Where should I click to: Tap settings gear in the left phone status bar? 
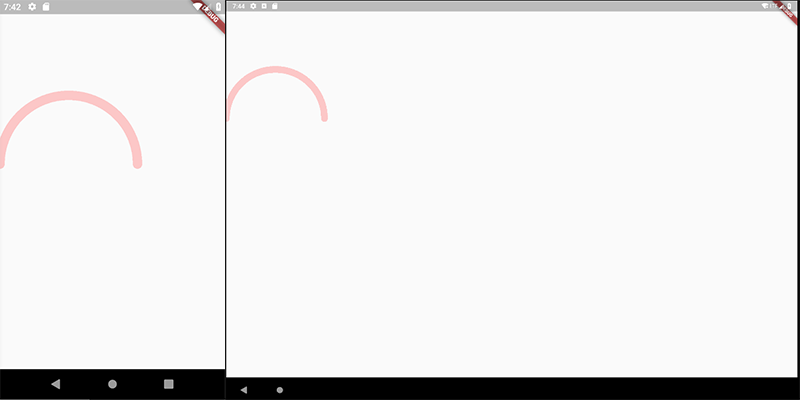tap(32, 7)
